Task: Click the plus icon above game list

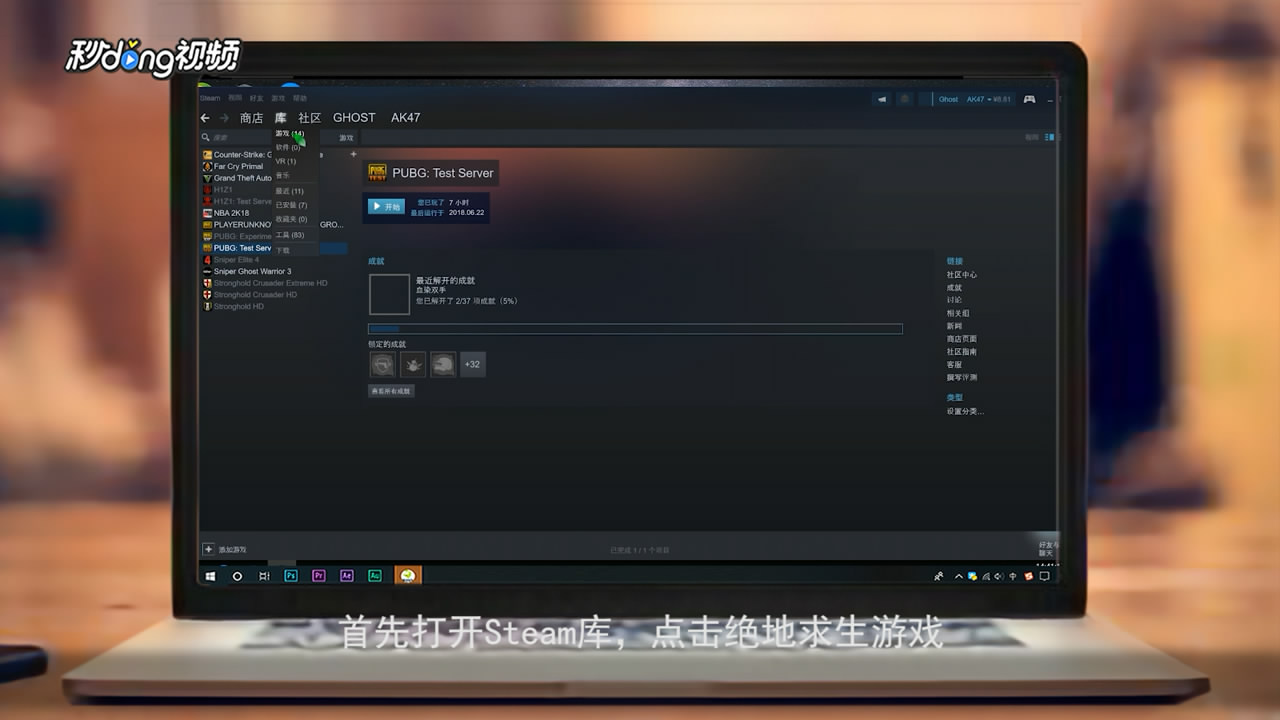Action: tap(353, 154)
